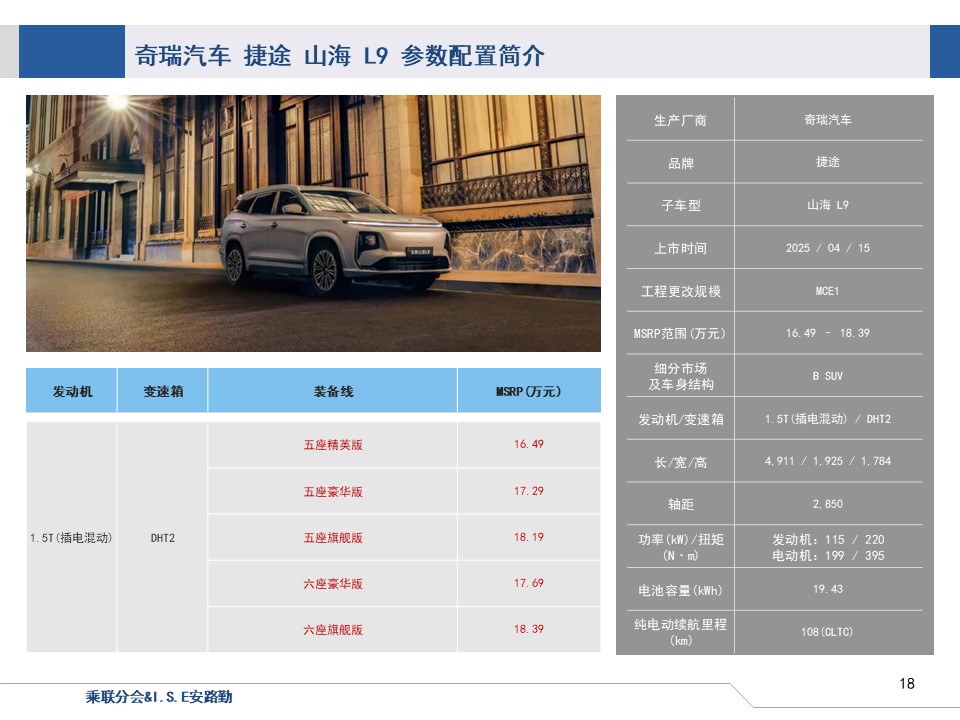This screenshot has height=720, width=960.
Task: Click the slide title "奇瑞汽车 捷途 山海 L9 参数配置简介"
Action: pos(339,56)
